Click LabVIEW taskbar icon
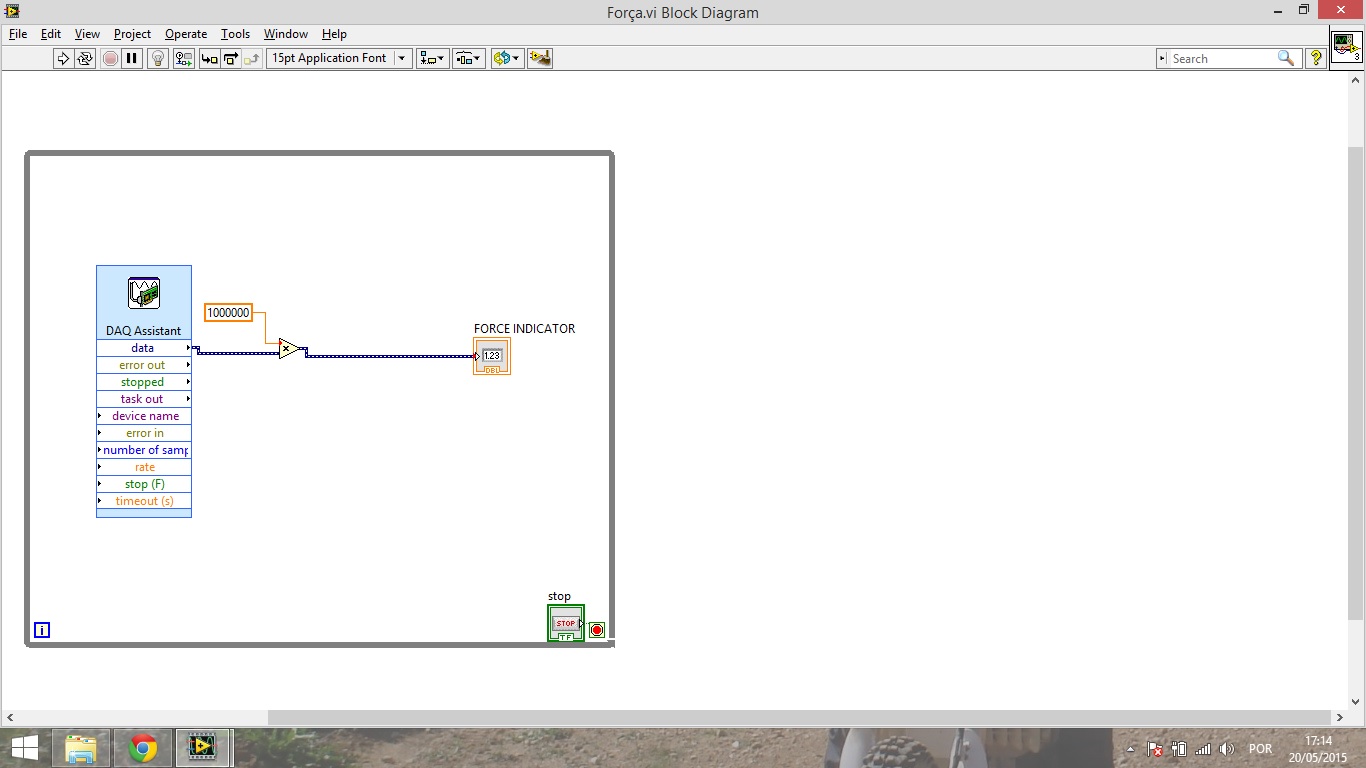Image resolution: width=1366 pixels, height=768 pixels. coord(203,748)
